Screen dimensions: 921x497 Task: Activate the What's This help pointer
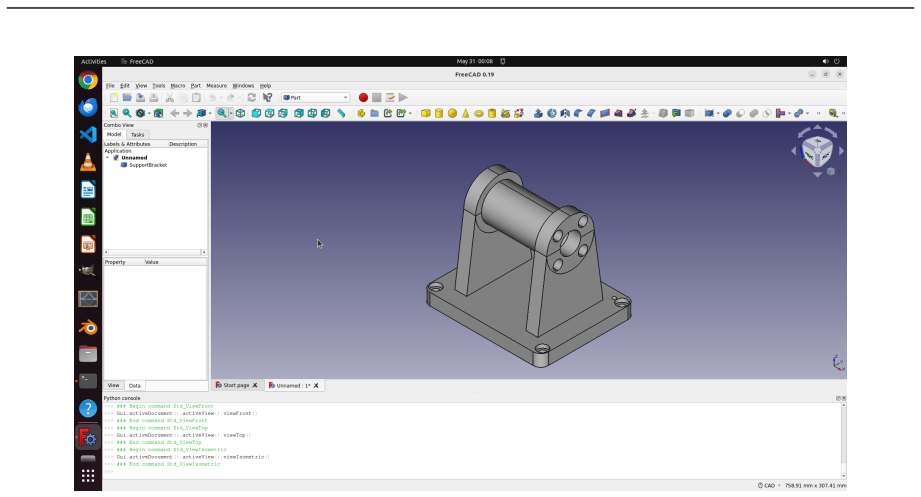[267, 98]
